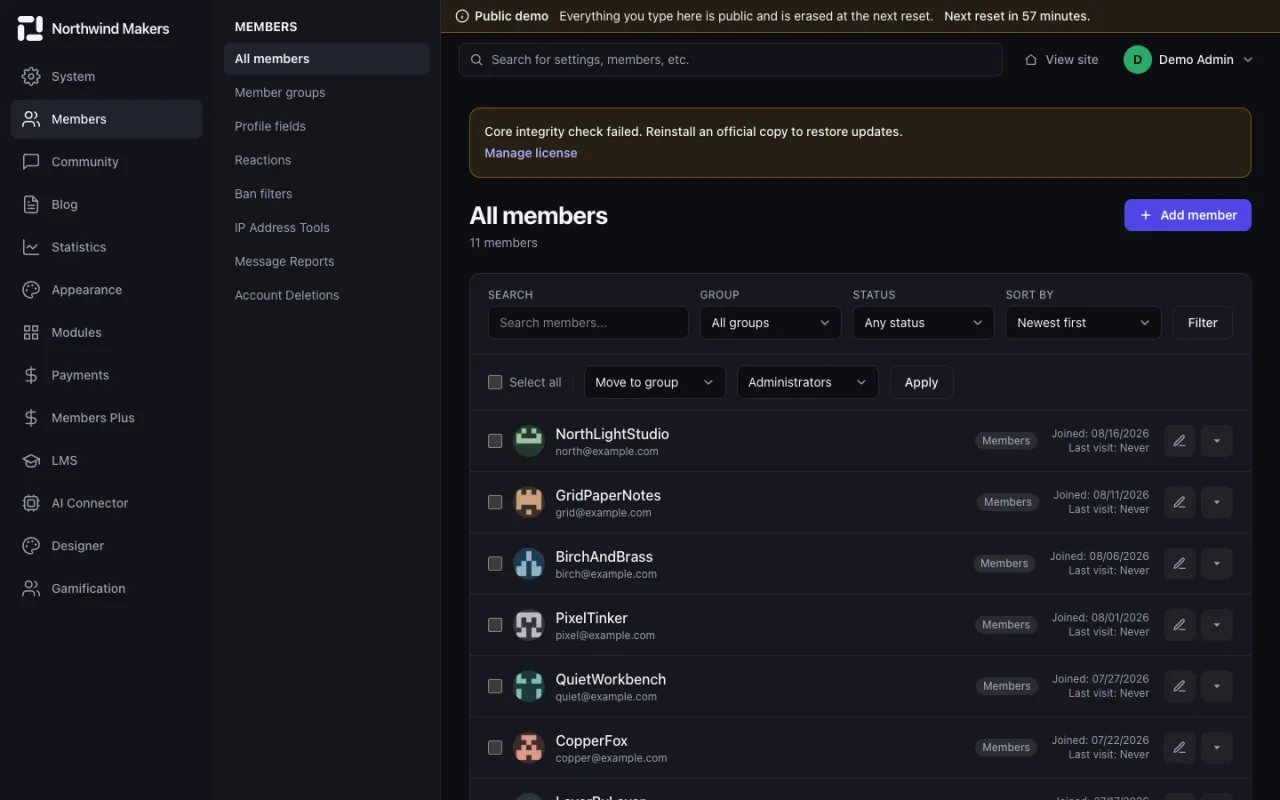Edit GridPaperNotes with pencil icon

(1179, 502)
